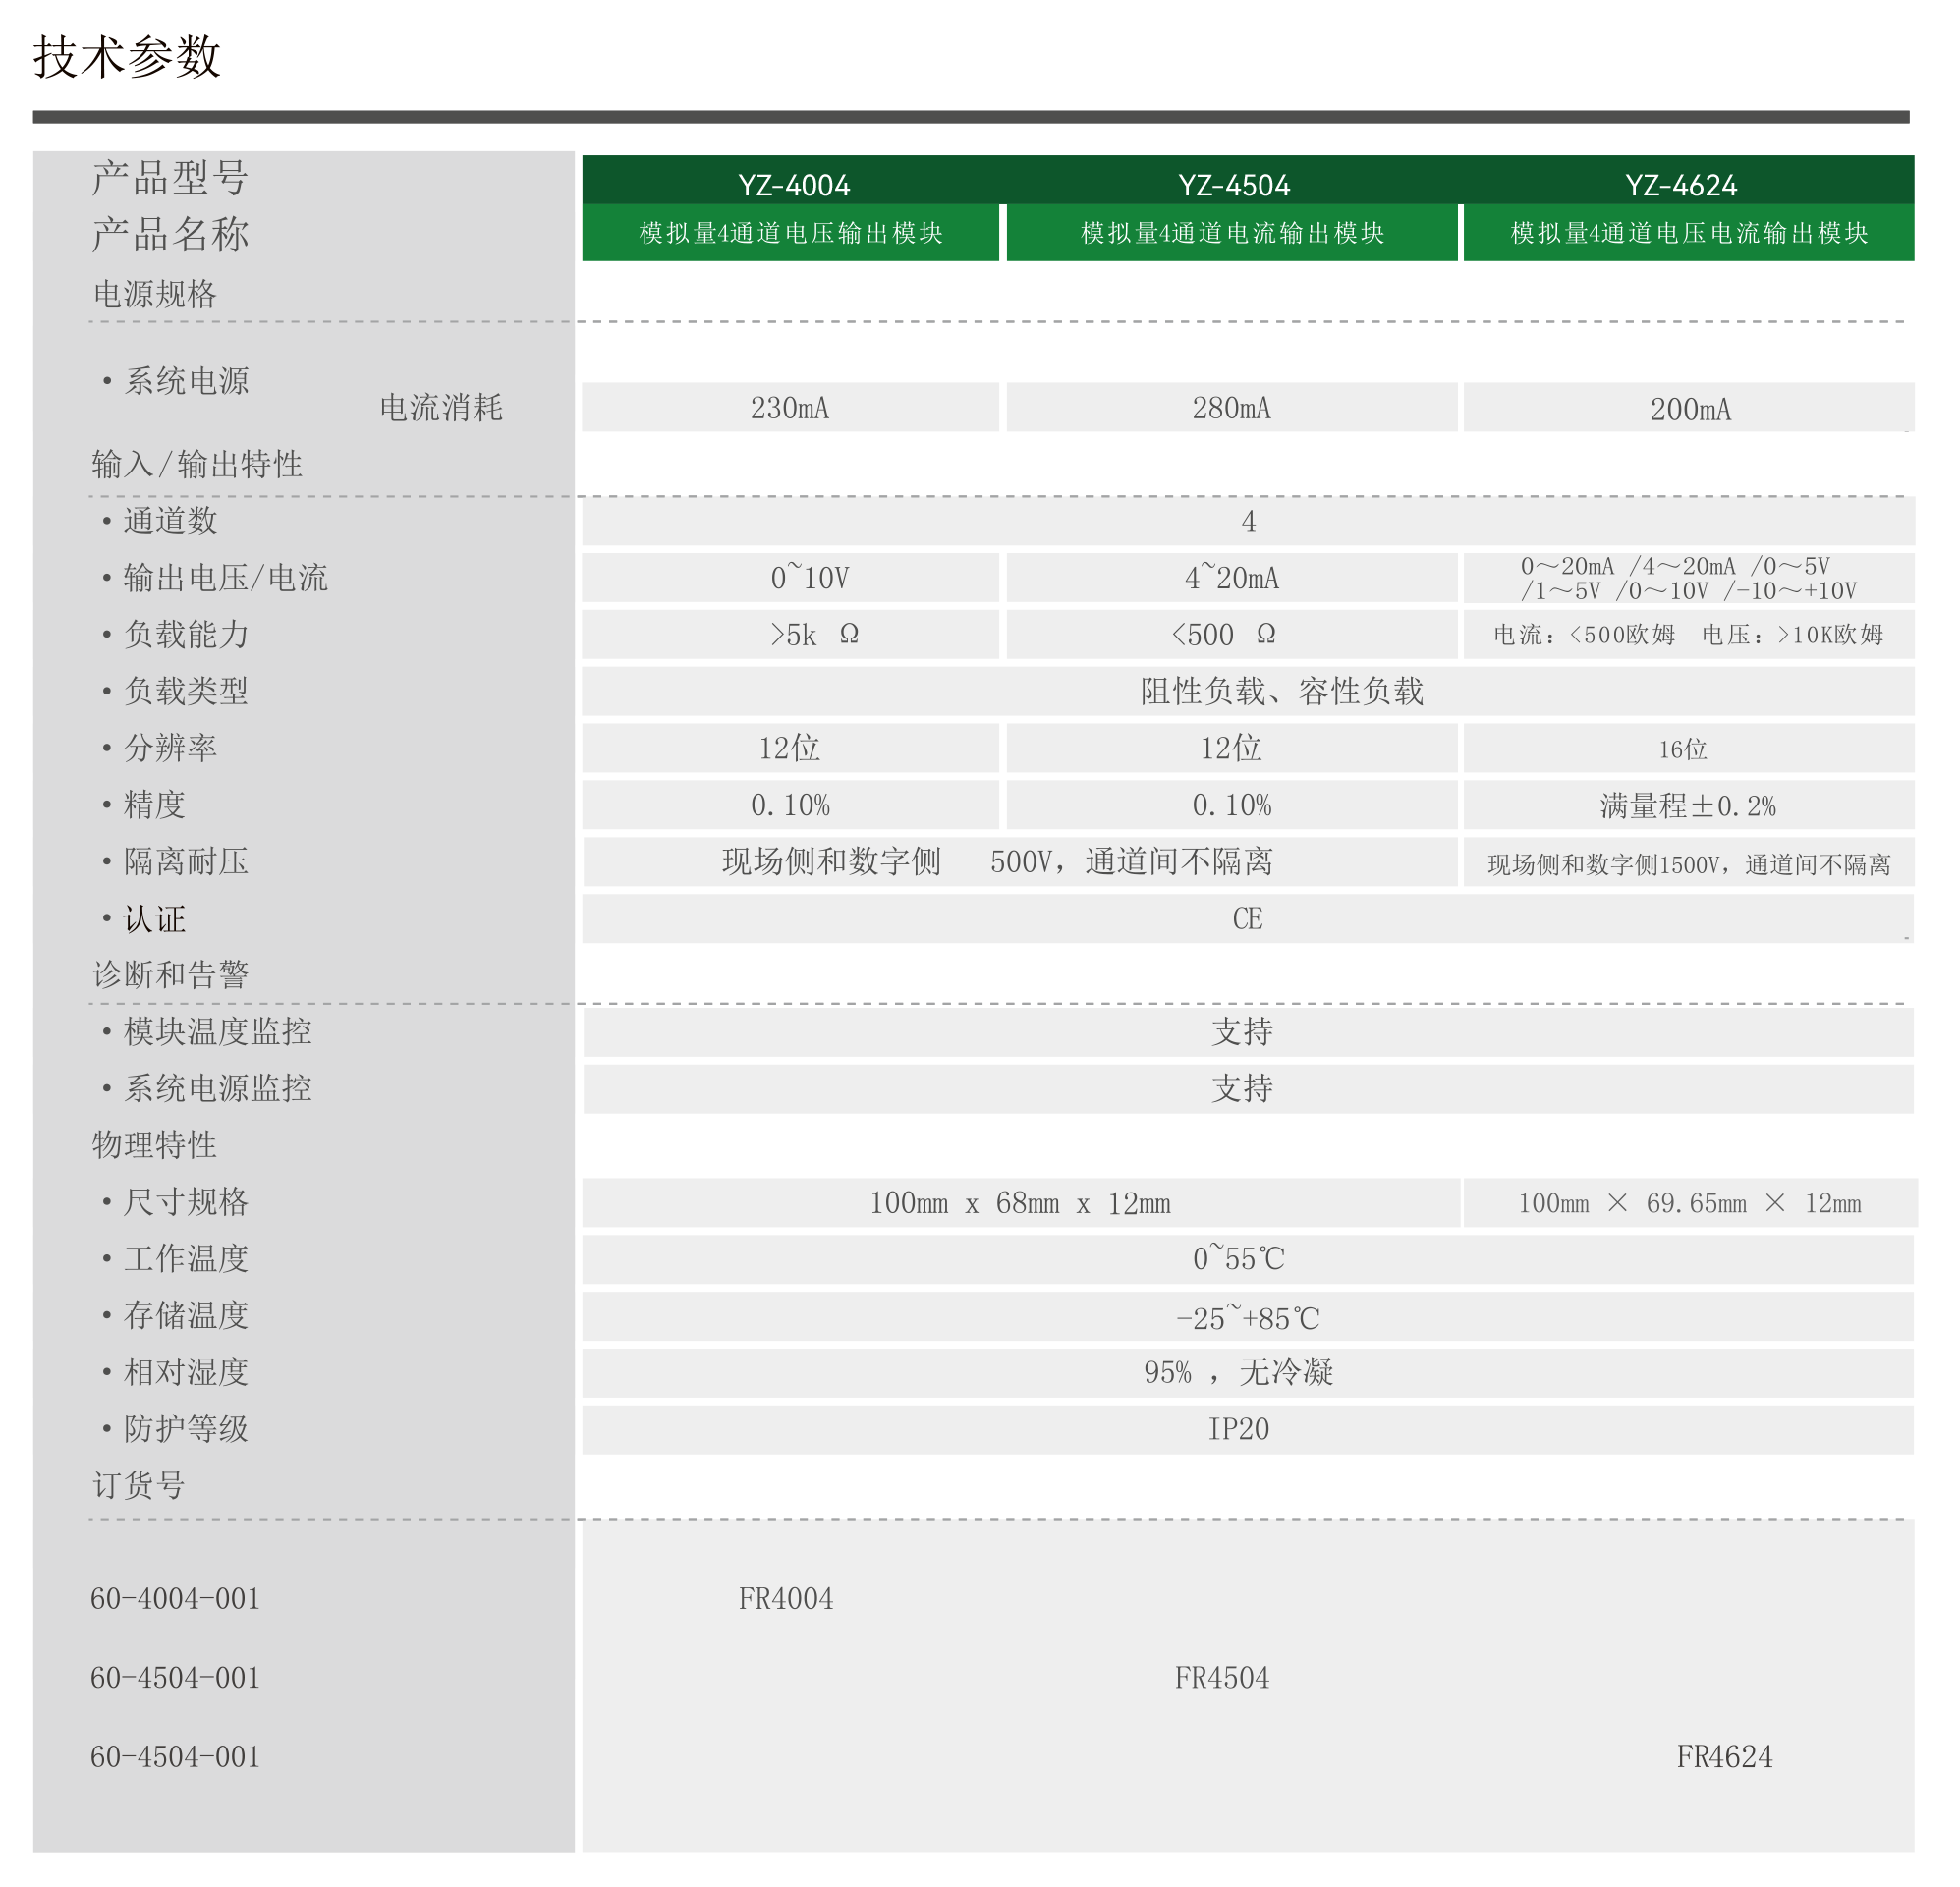Click the 4~20mA output current cell
This screenshot has height=1887, width=1960.
[x=1231, y=578]
